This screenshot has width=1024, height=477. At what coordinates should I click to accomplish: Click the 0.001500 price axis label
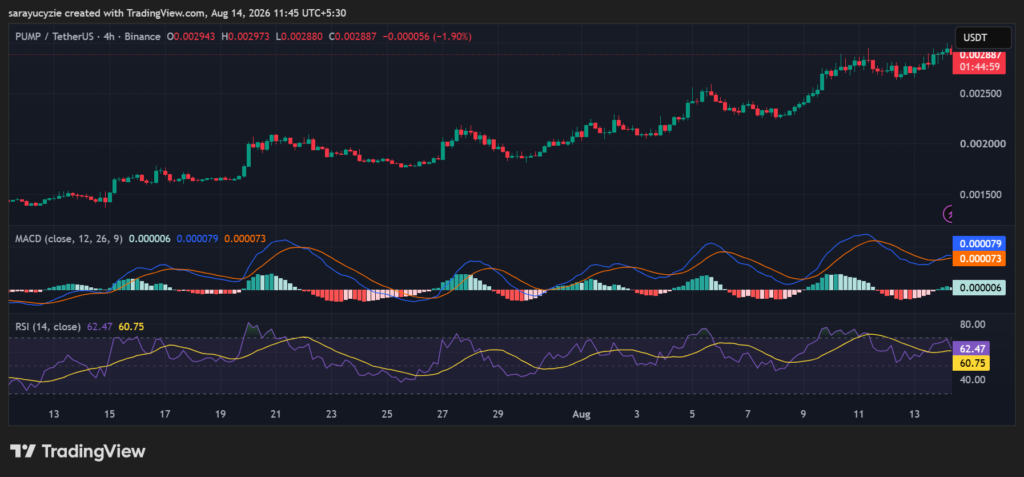981,195
